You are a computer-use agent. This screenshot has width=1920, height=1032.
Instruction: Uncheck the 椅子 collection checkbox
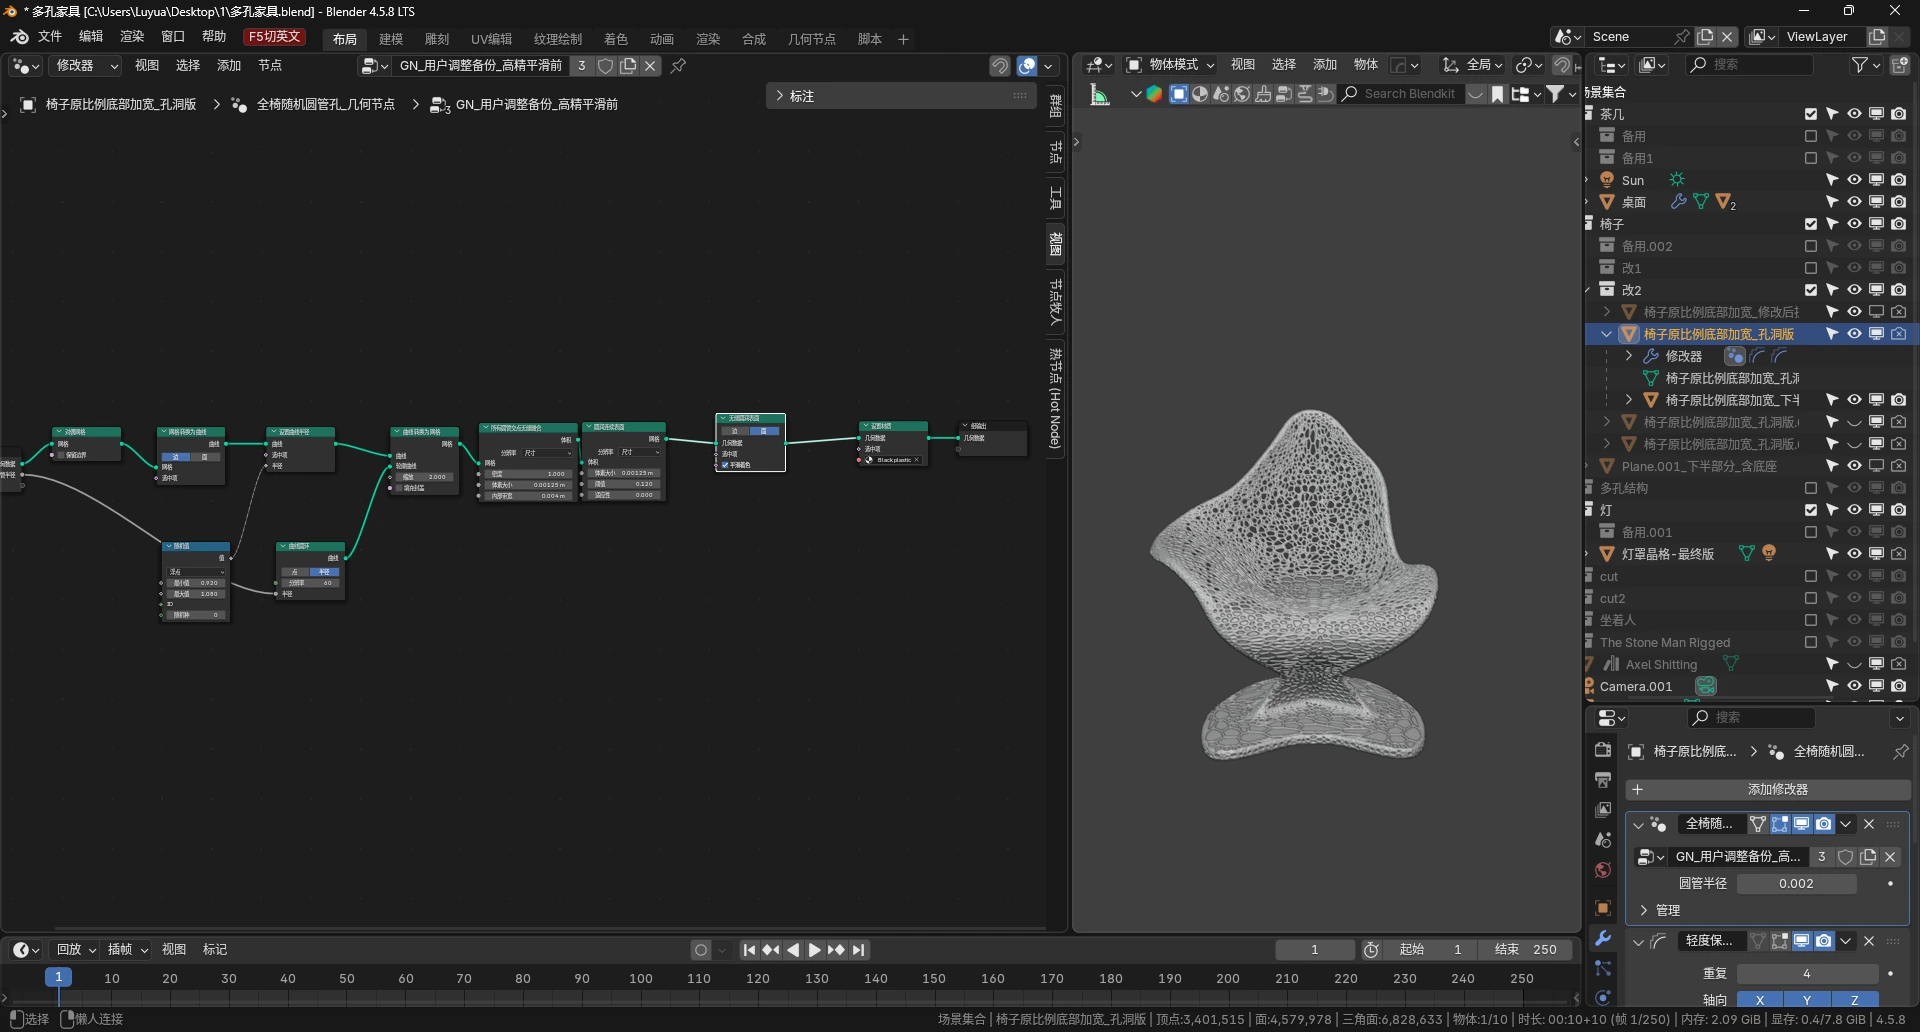(x=1811, y=224)
